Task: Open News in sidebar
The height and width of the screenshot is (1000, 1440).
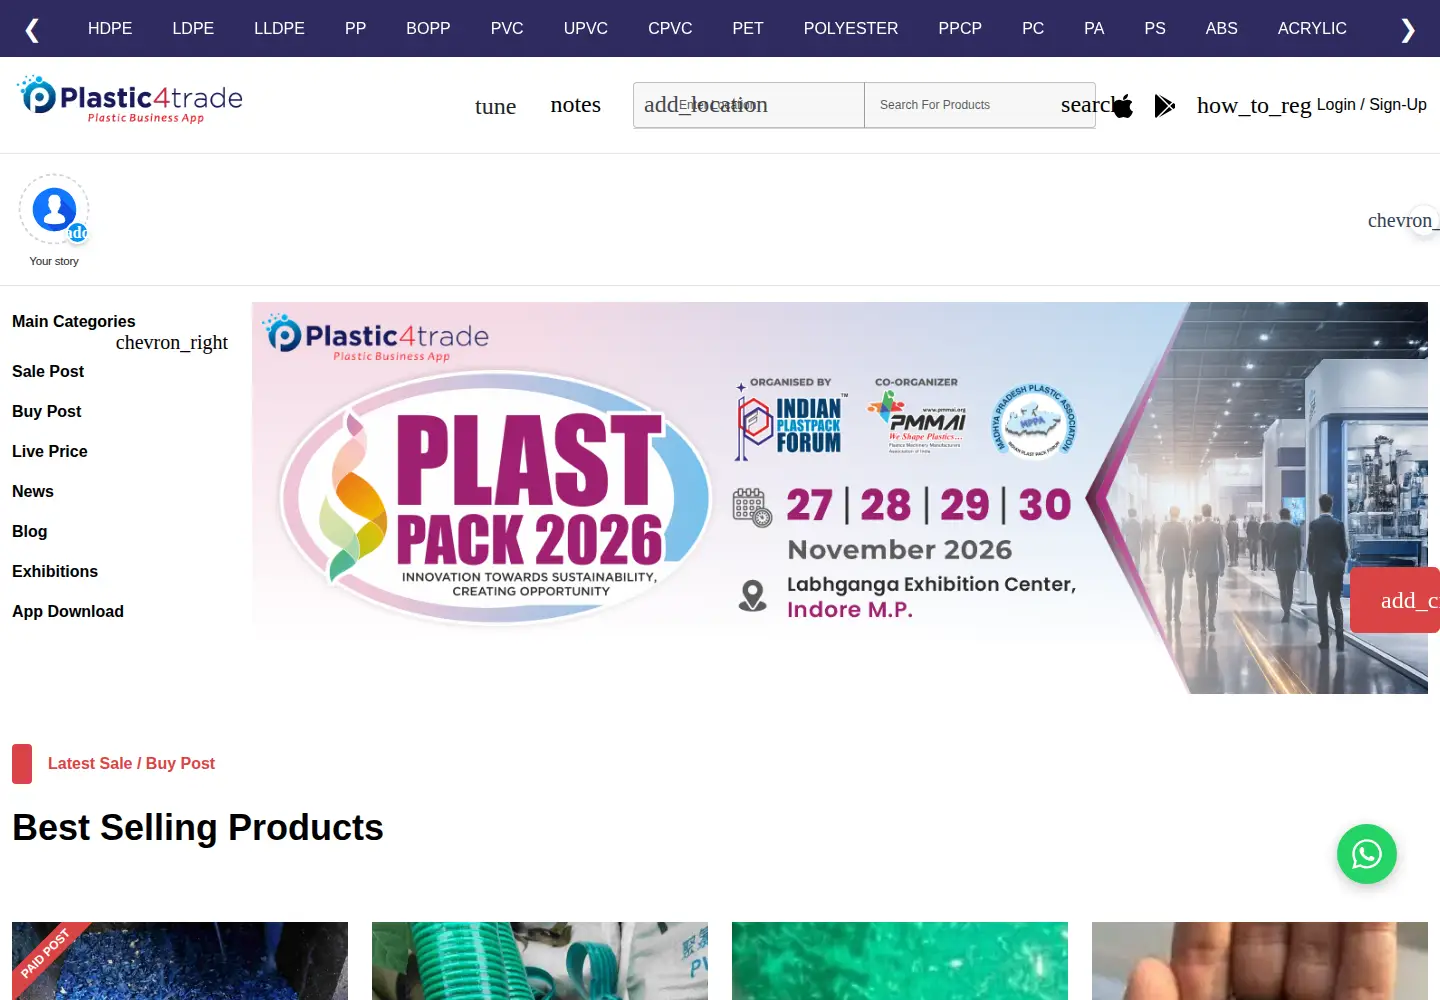Action: [x=33, y=491]
